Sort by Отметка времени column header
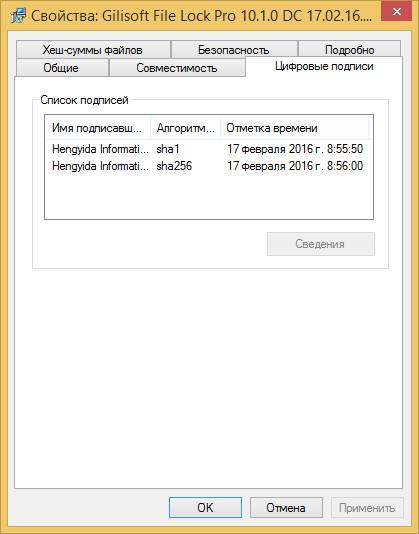Screen dimensions: 419x534 click(x=295, y=128)
